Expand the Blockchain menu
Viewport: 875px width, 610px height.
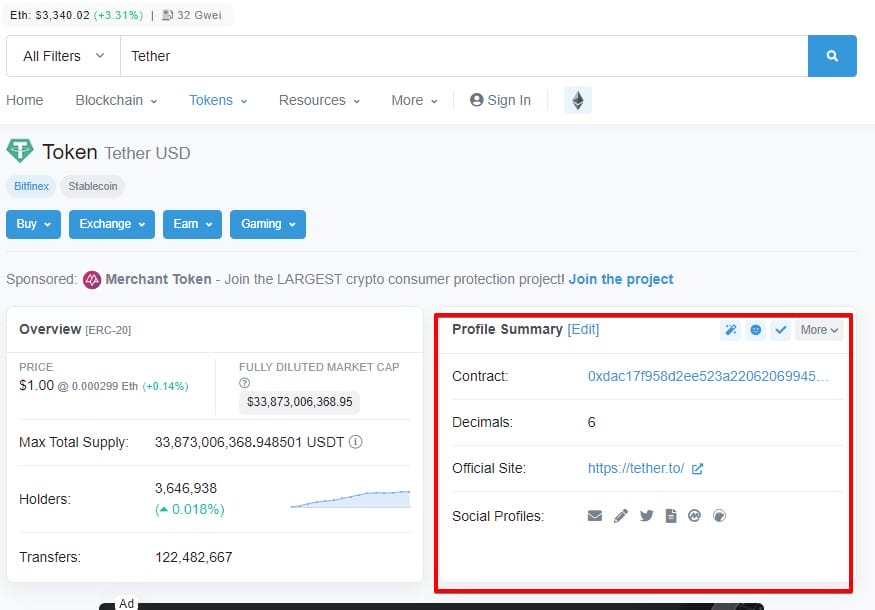116,100
